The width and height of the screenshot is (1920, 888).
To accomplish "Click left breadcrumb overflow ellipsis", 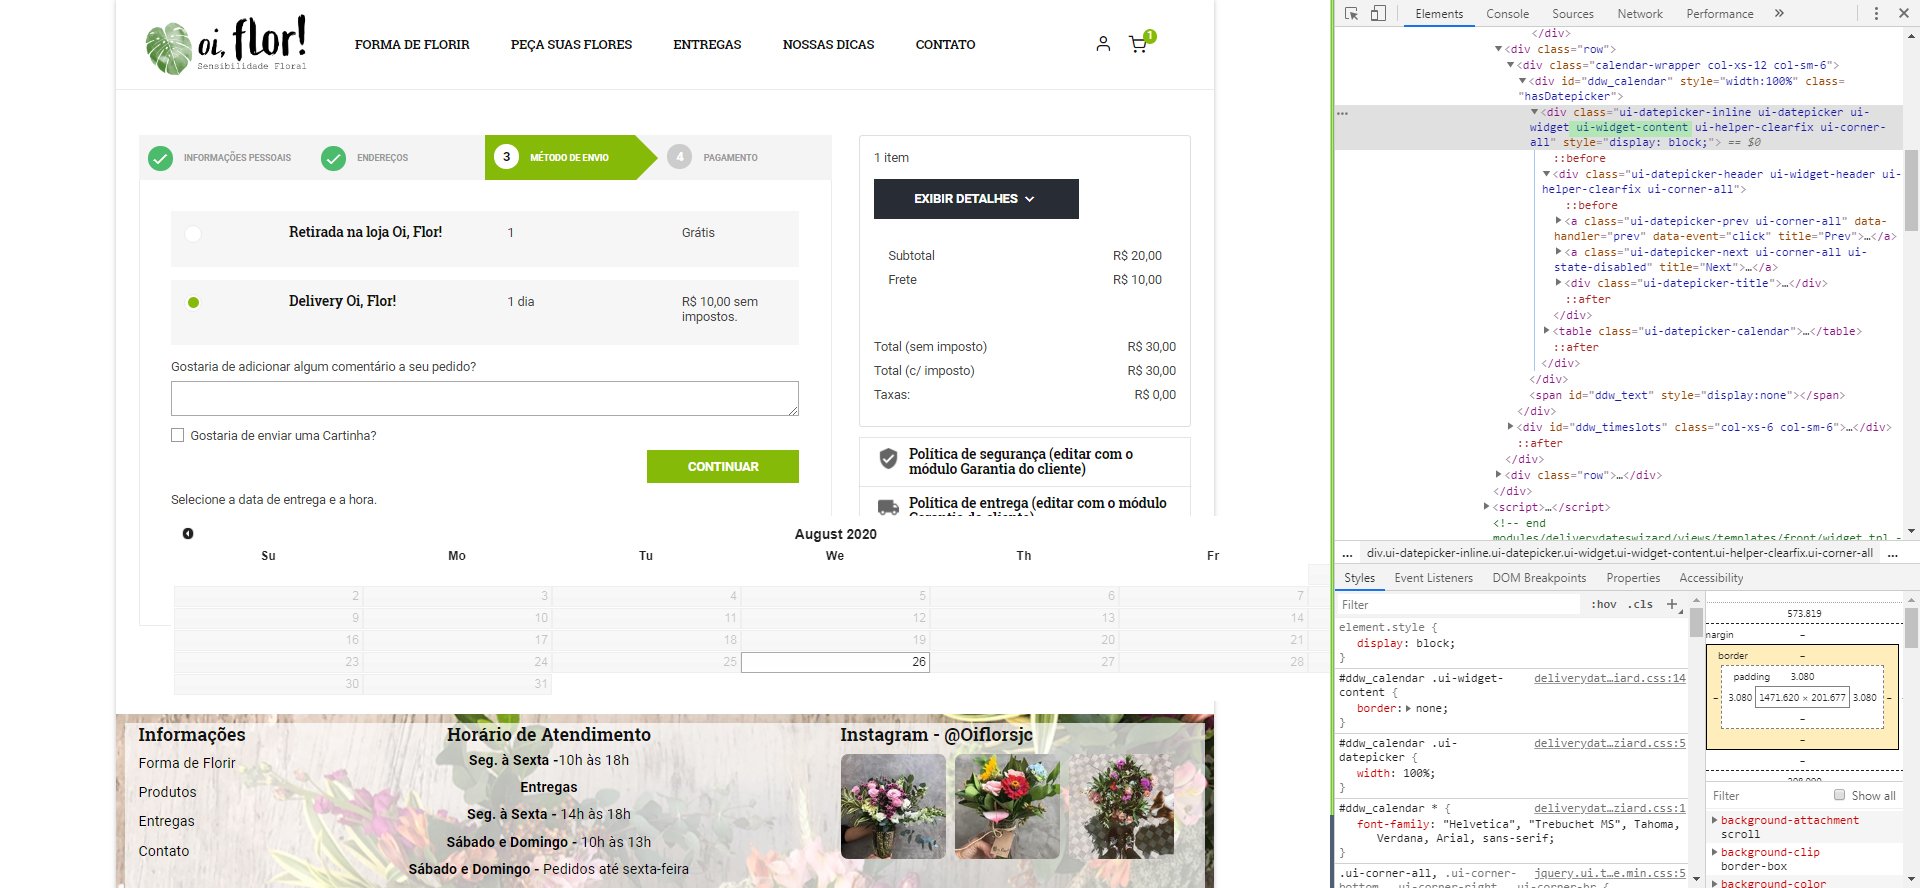I will 1347,553.
